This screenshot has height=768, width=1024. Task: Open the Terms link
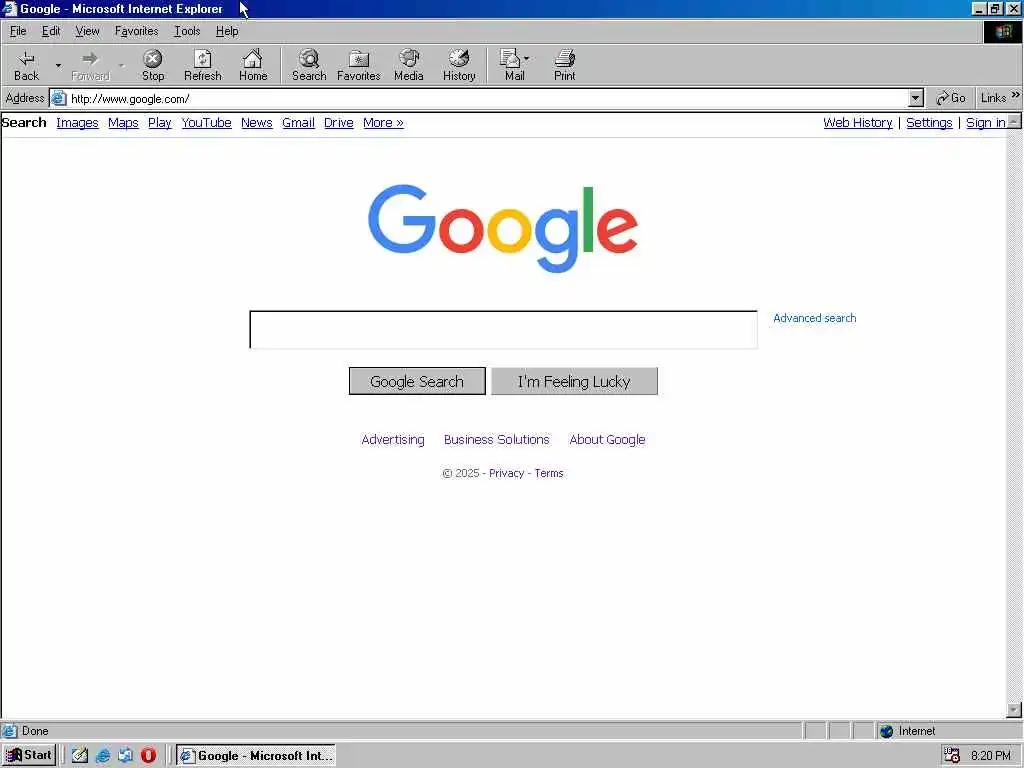(x=549, y=473)
